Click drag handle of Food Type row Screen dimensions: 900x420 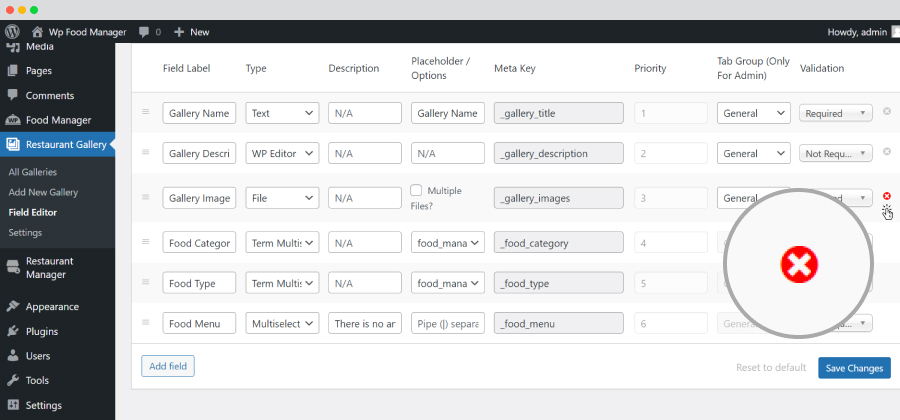tap(146, 282)
